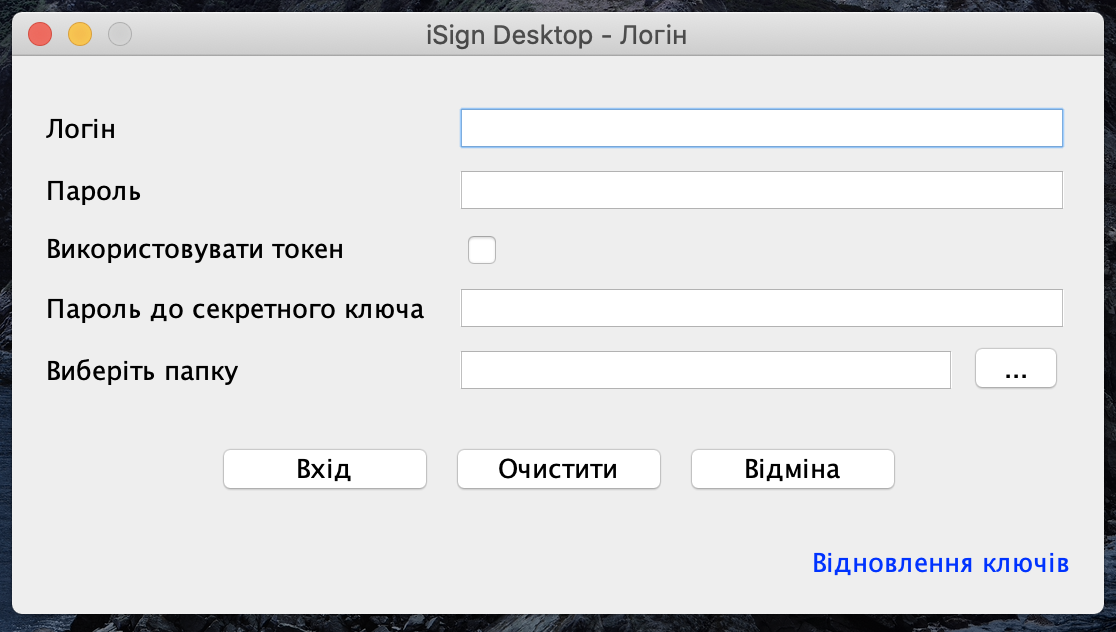The width and height of the screenshot is (1116, 632).
Task: Click the red close window button
Action: point(38,33)
